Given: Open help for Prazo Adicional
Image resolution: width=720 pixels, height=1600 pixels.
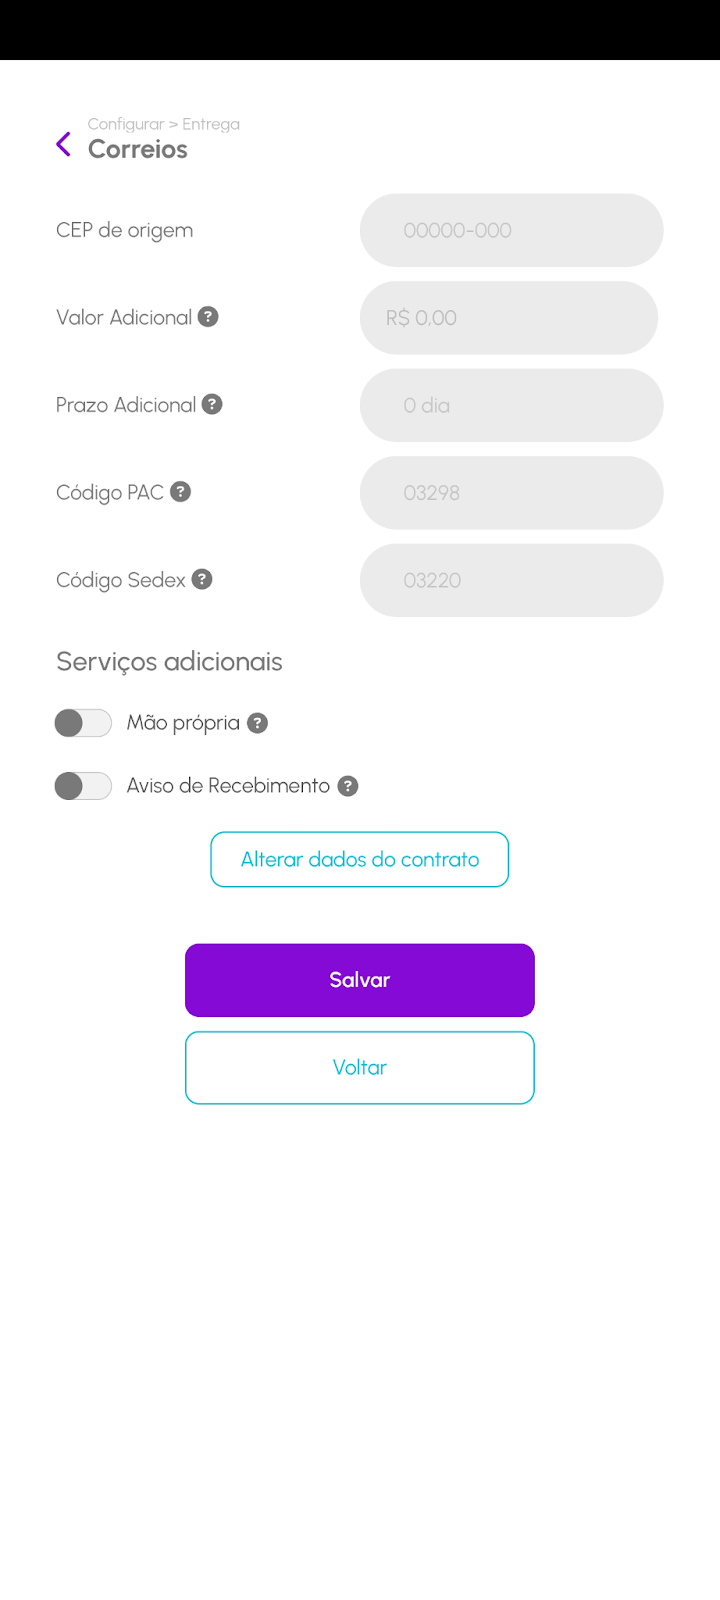Looking at the screenshot, I should coord(212,404).
